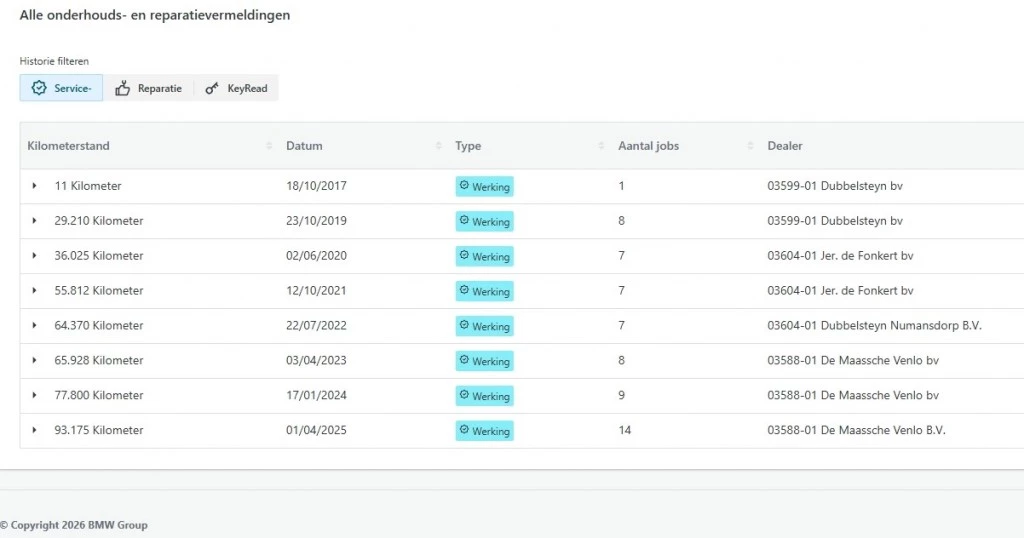Select the Werking tag for 01/04/2025
This screenshot has height=538, width=1024.
[x=484, y=431]
